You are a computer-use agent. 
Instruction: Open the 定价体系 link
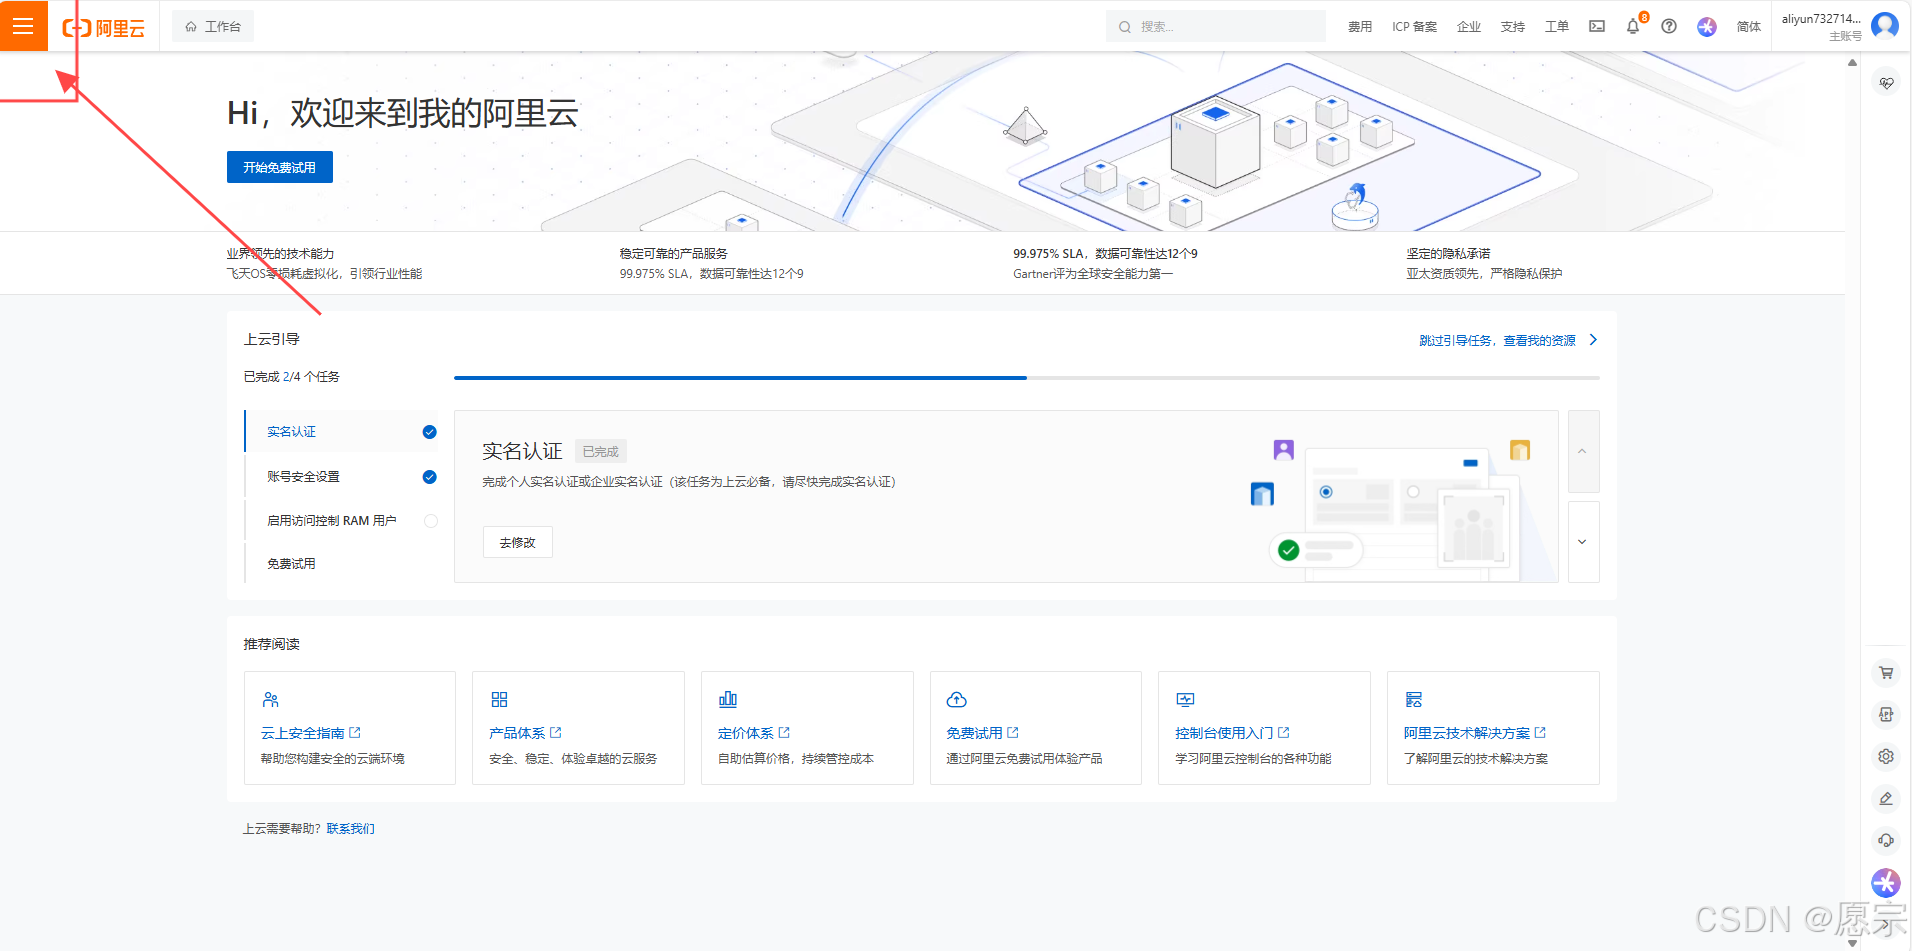pyautogui.click(x=746, y=733)
